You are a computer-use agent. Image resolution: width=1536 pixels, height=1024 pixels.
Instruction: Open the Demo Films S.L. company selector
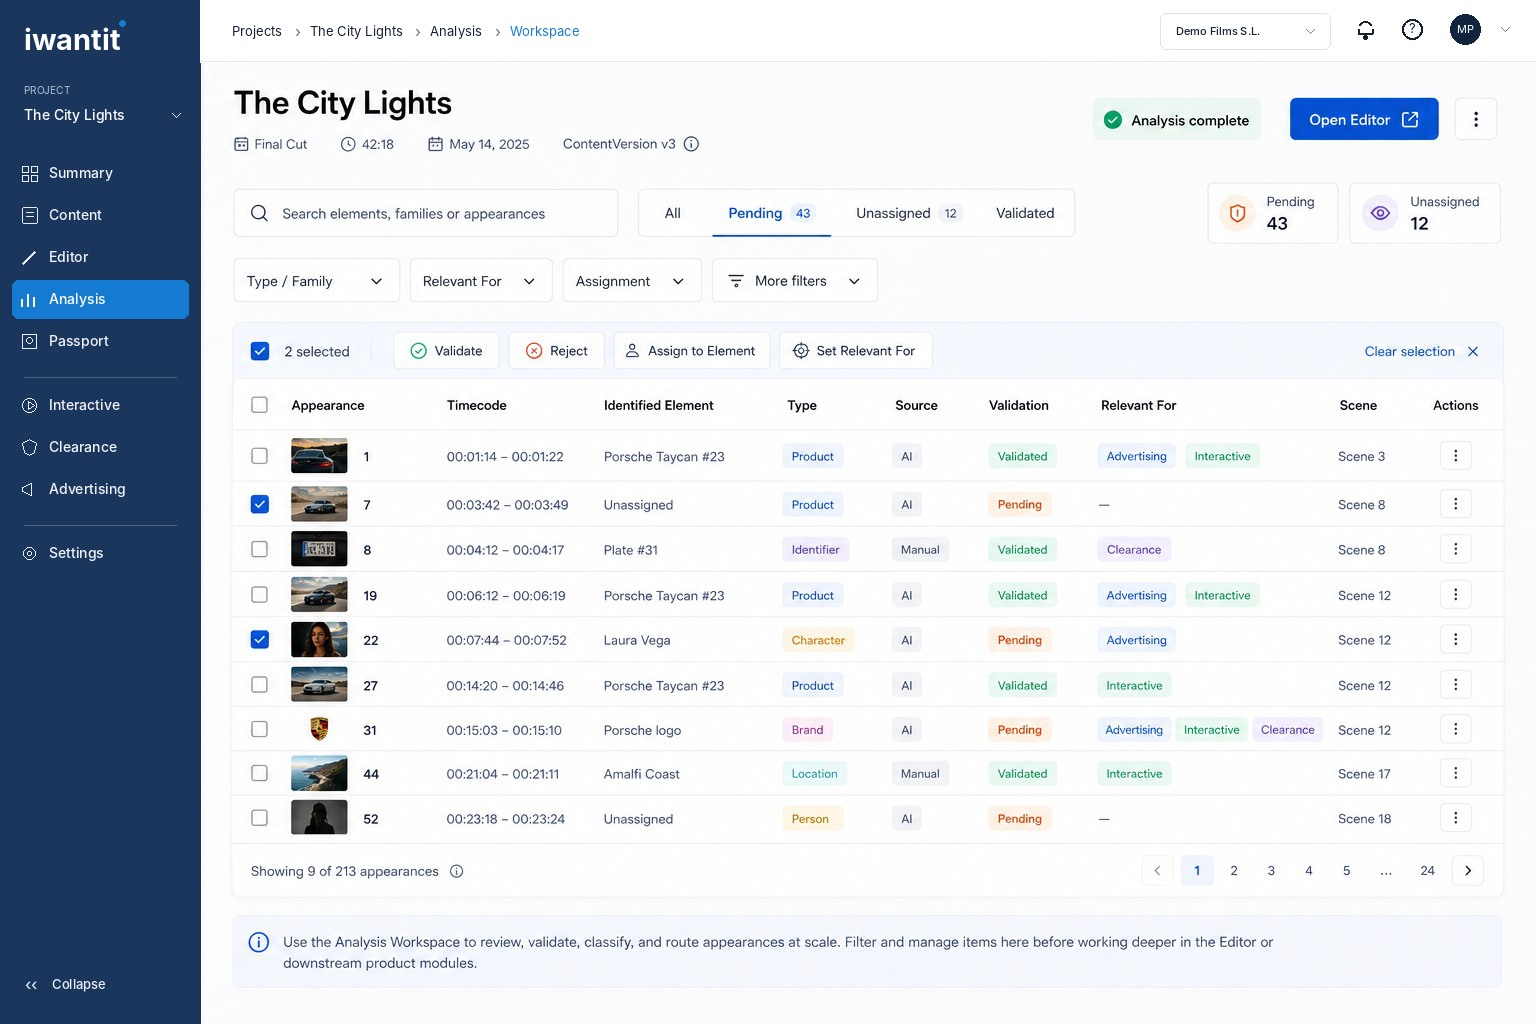tap(1245, 31)
